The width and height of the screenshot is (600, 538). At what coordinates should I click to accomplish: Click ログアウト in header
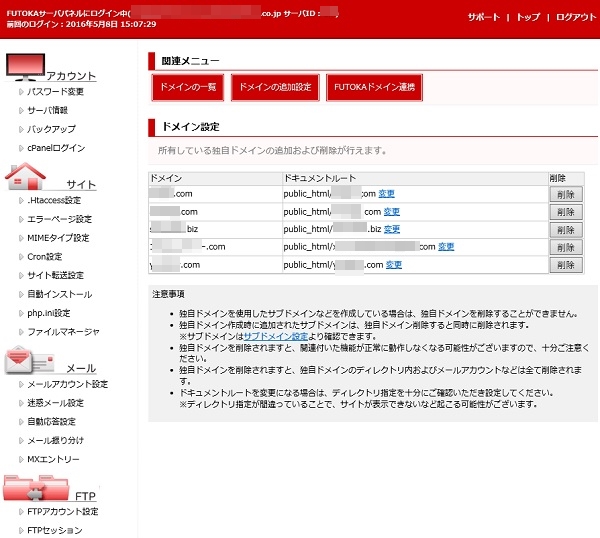pos(576,17)
